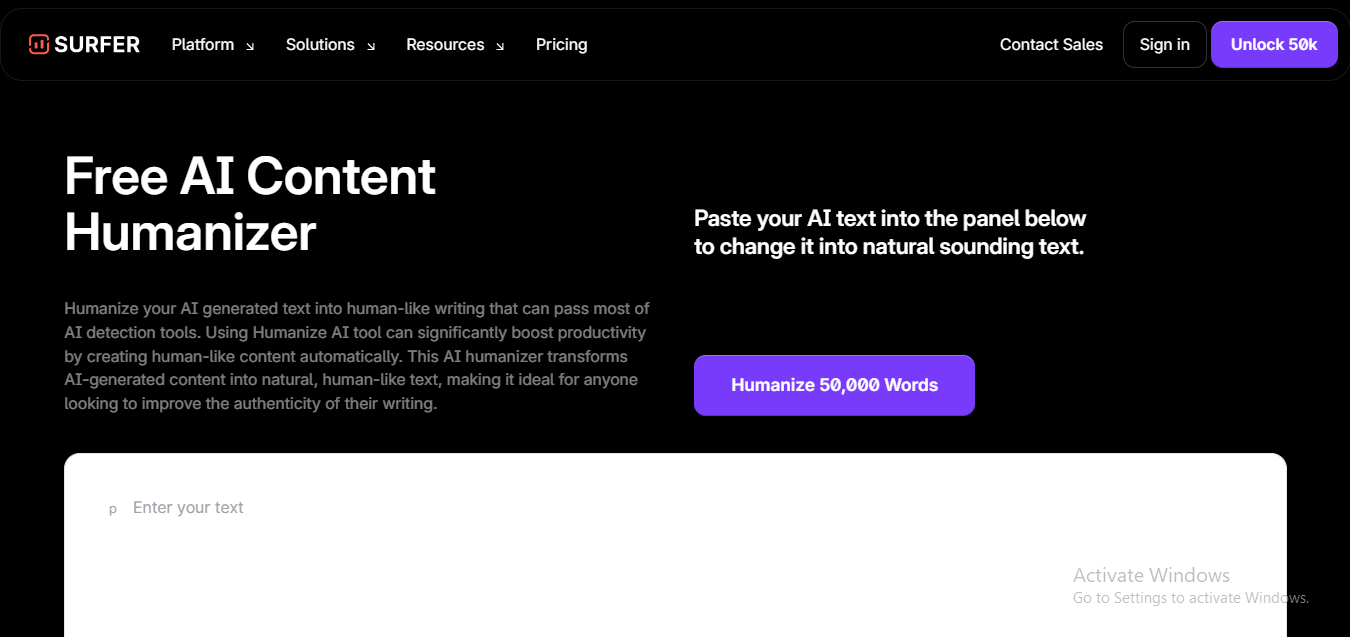Click the Free AI Content Humanizer heading

coord(250,204)
